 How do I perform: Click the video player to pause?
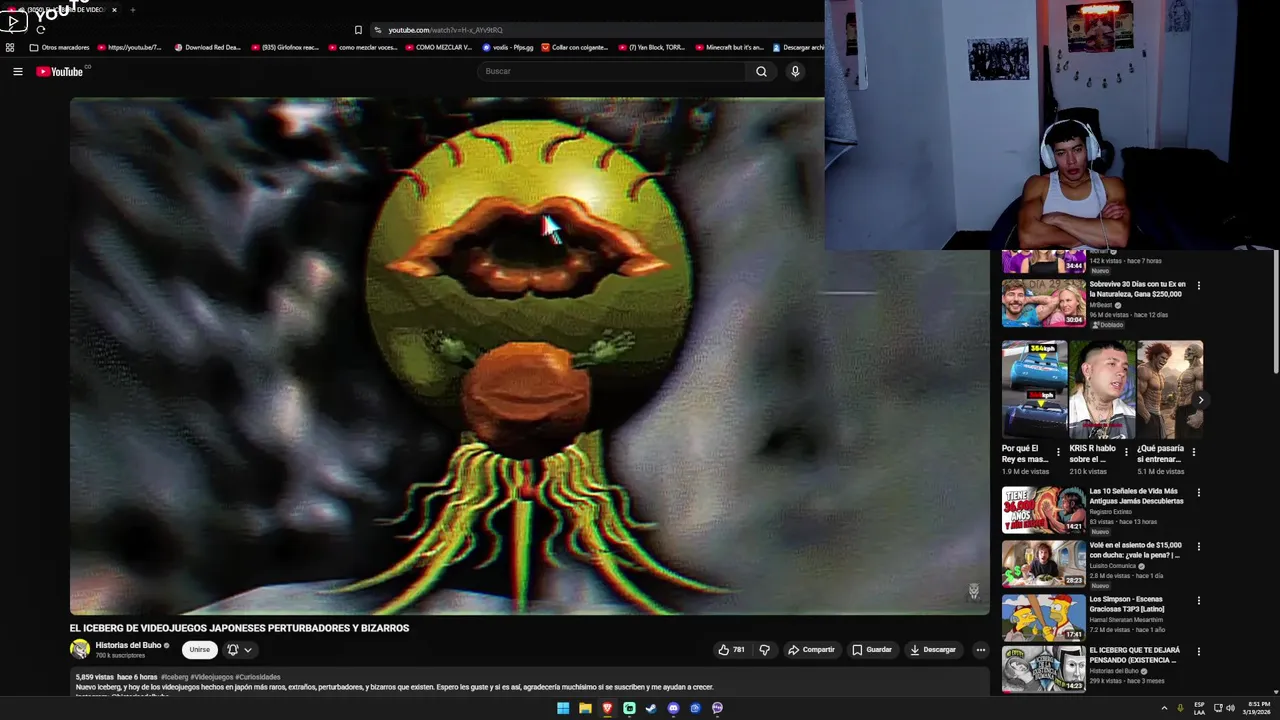click(529, 356)
